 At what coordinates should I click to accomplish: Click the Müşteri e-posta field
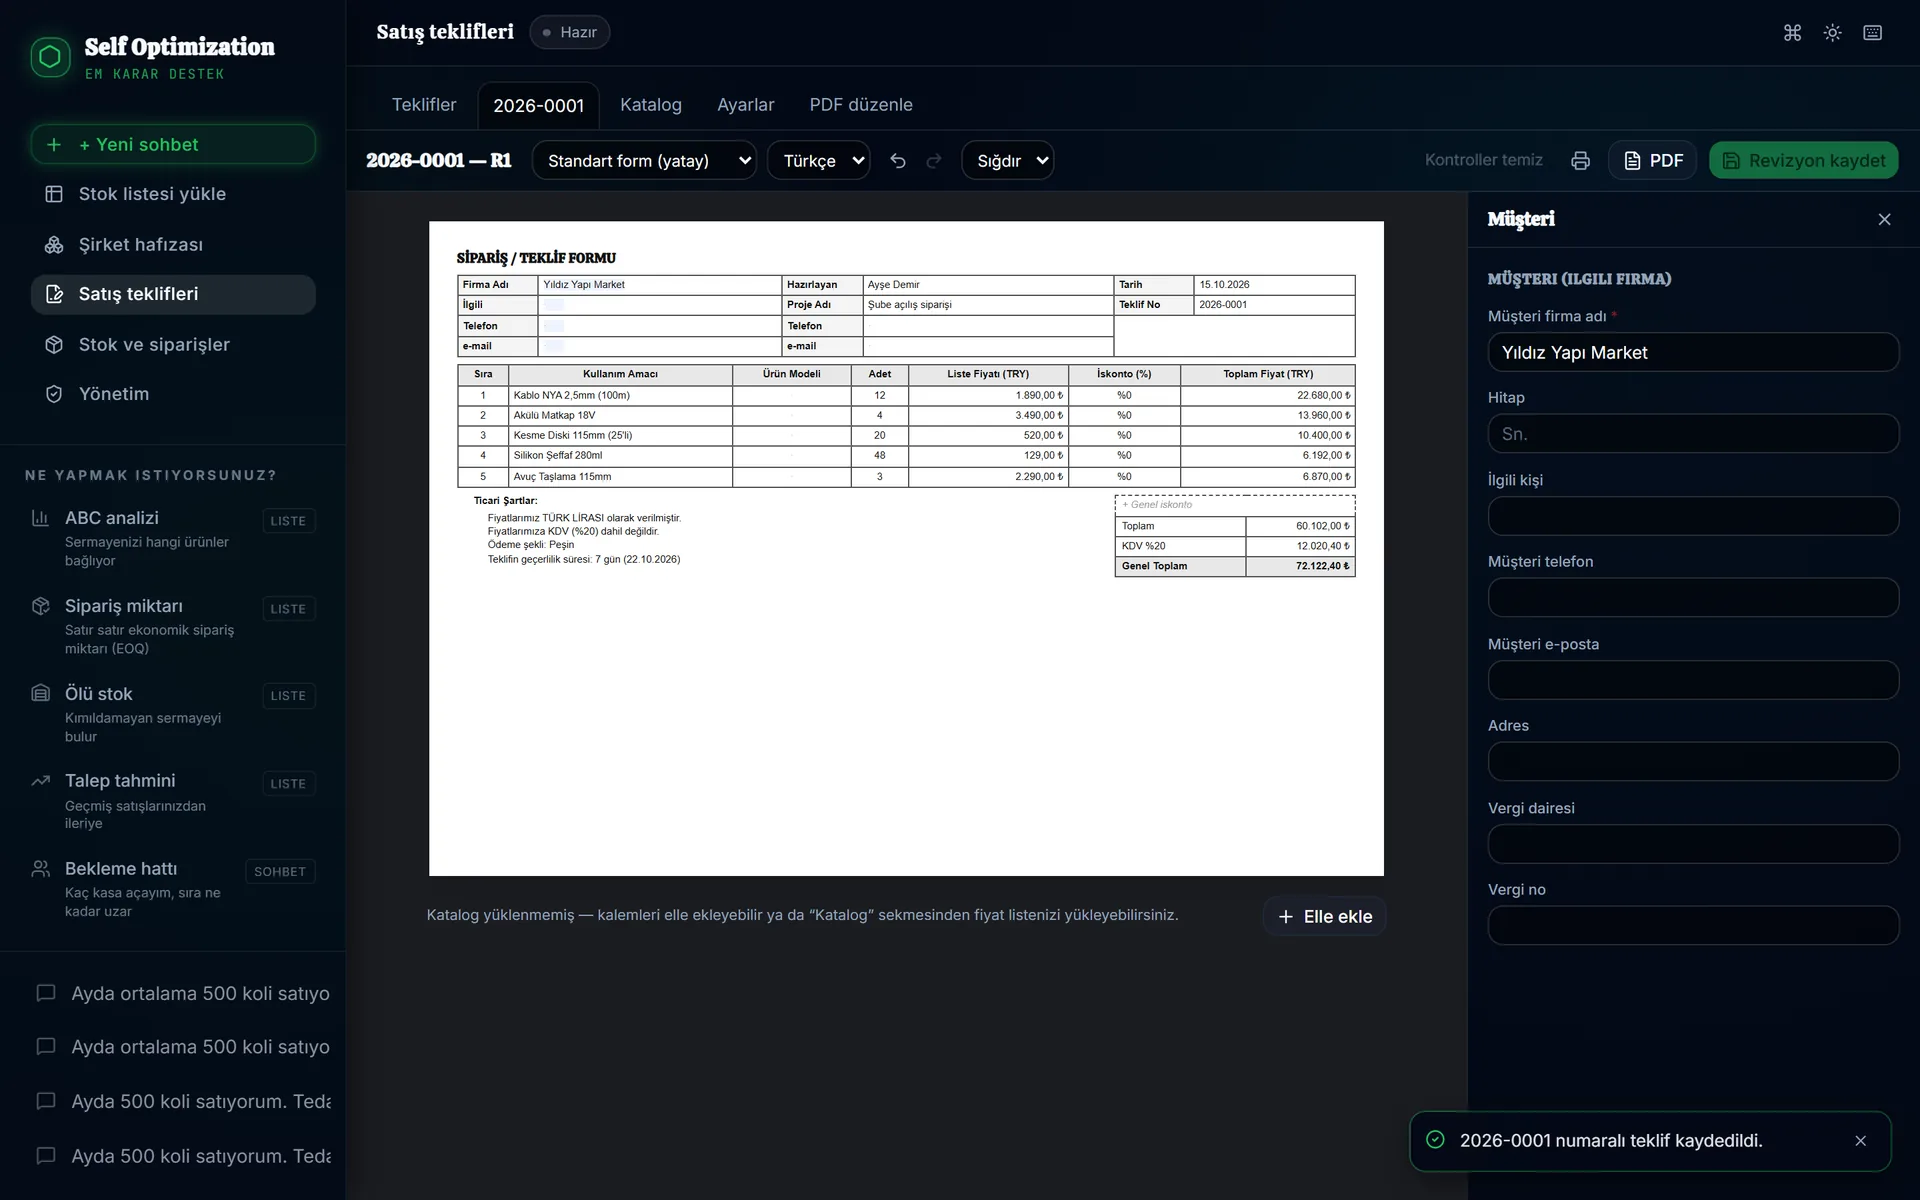(1693, 681)
